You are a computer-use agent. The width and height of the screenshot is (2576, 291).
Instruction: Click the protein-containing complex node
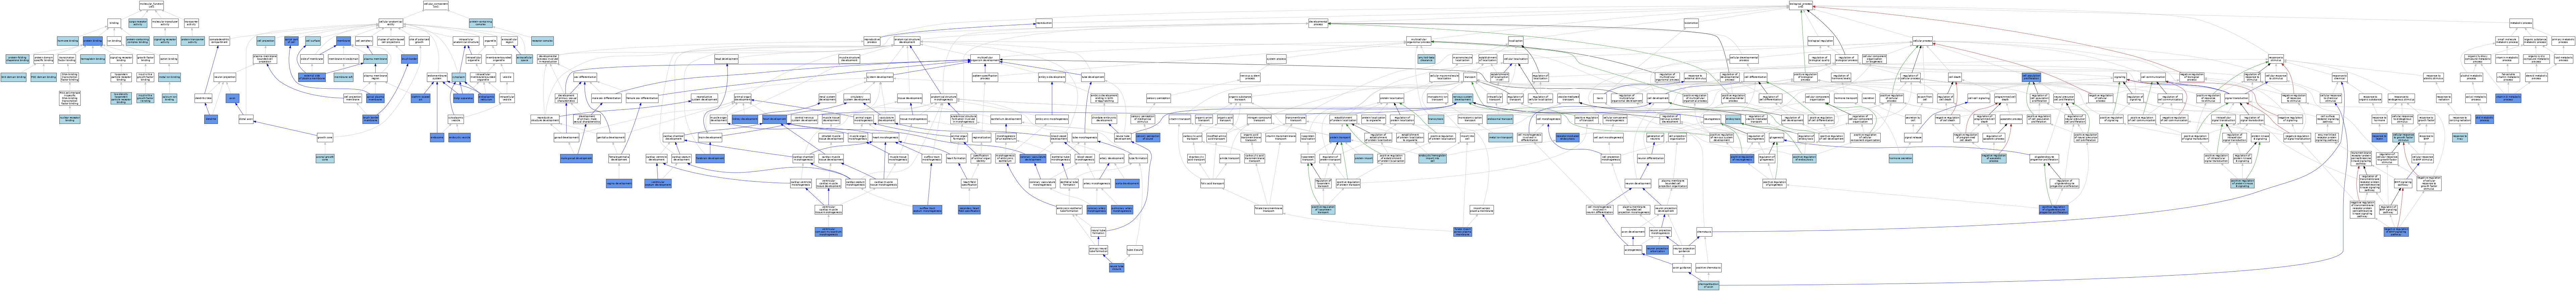click(481, 23)
